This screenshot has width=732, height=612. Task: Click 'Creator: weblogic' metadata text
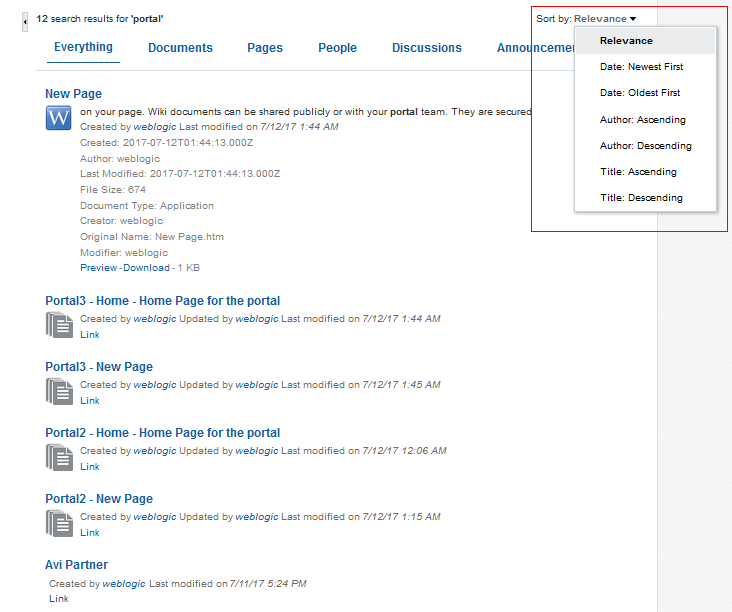coord(121,221)
